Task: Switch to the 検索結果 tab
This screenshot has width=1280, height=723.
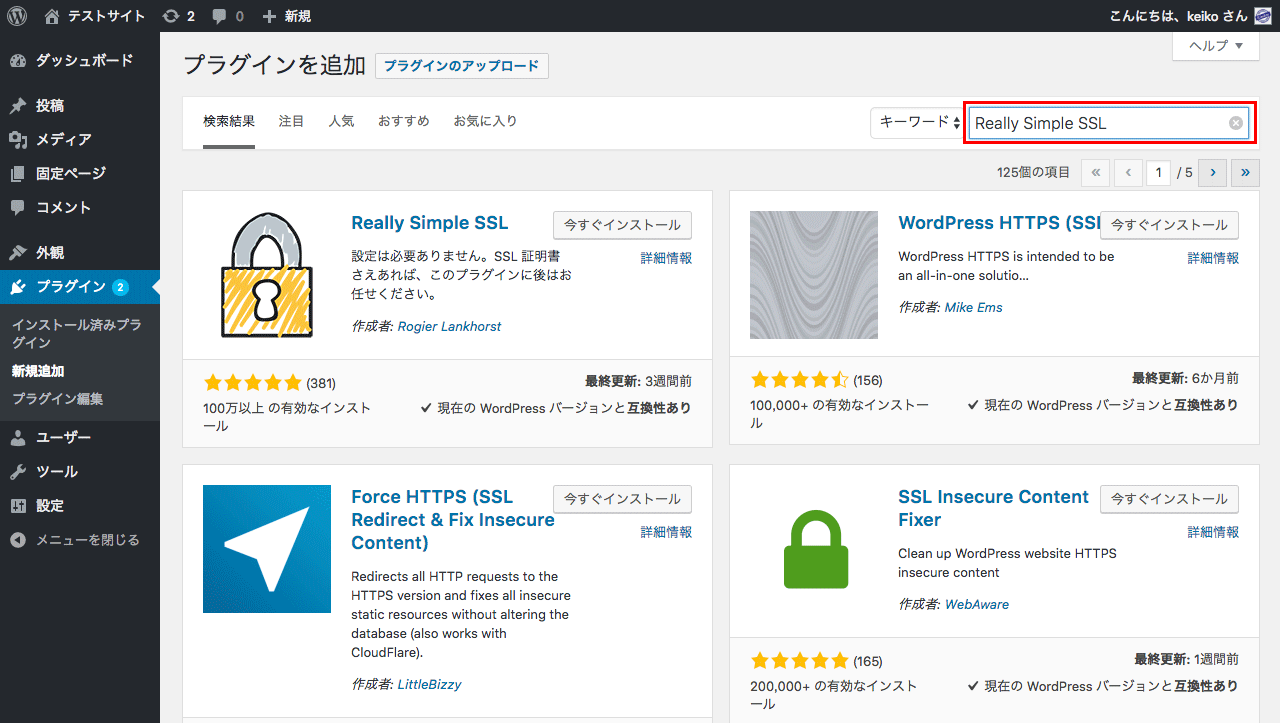Action: pos(229,121)
